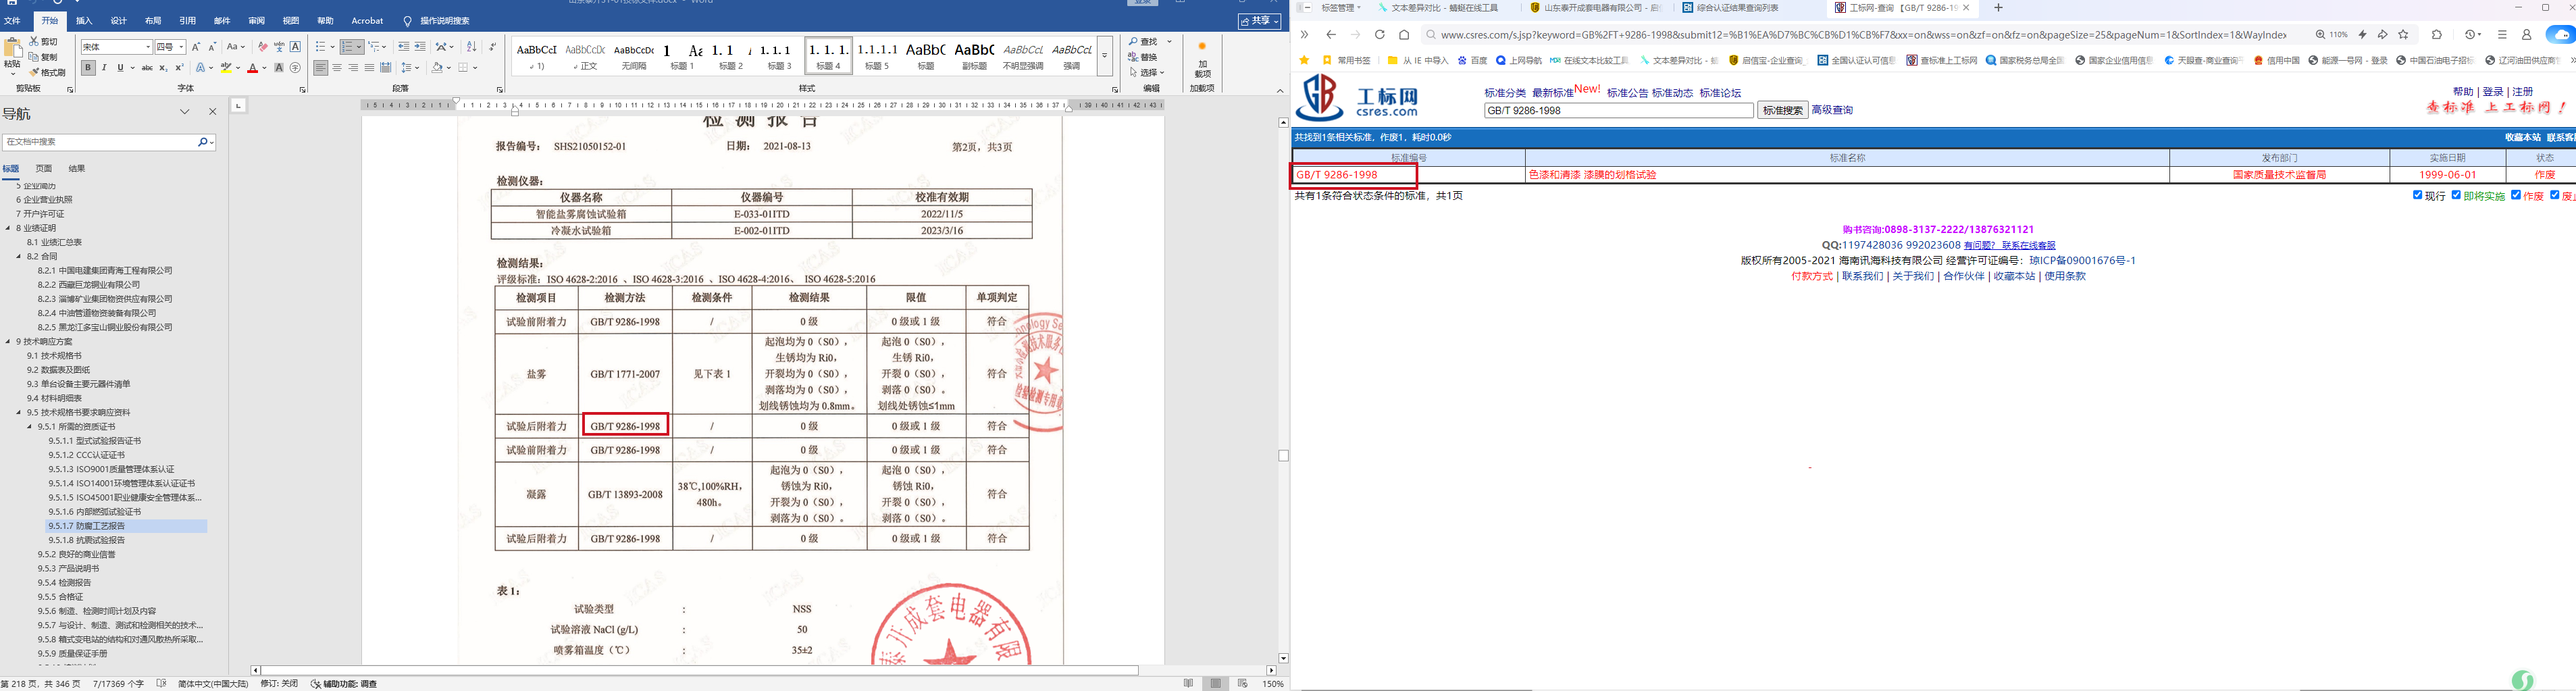Switch to the 审阅 Review tab
Image resolution: width=2576 pixels, height=691 pixels.
point(257,21)
